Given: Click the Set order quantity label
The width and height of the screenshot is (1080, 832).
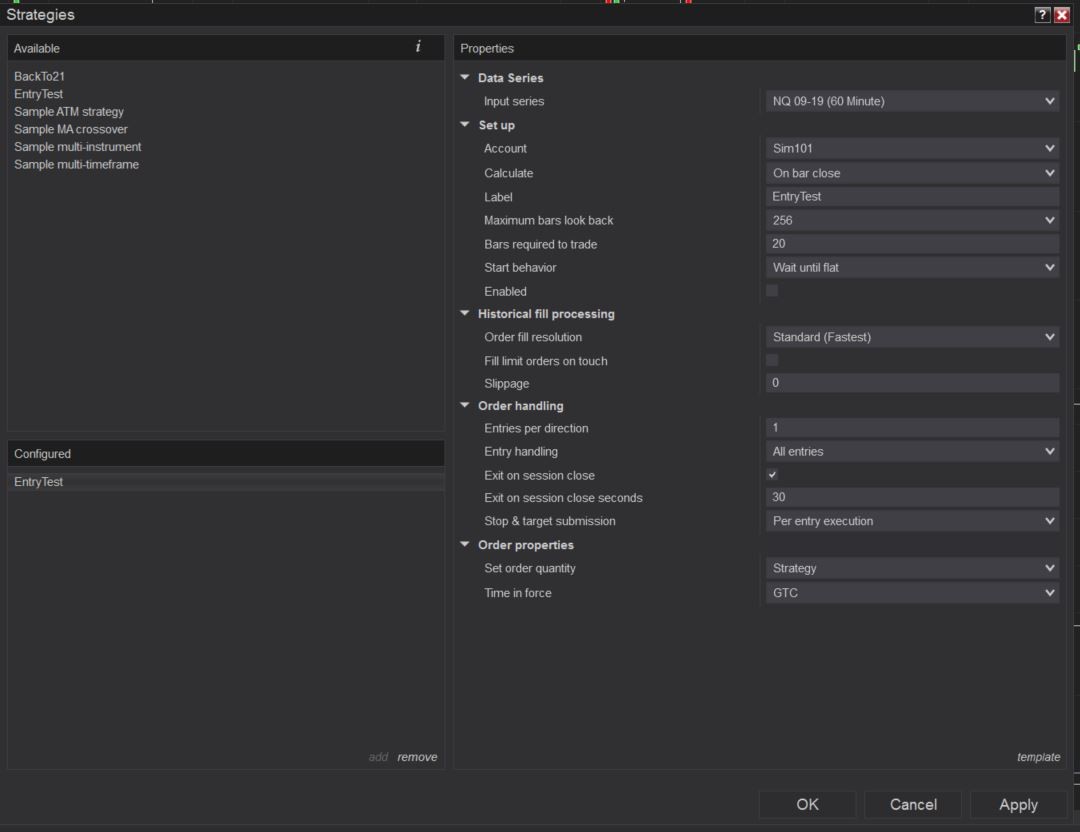Looking at the screenshot, I should (530, 568).
